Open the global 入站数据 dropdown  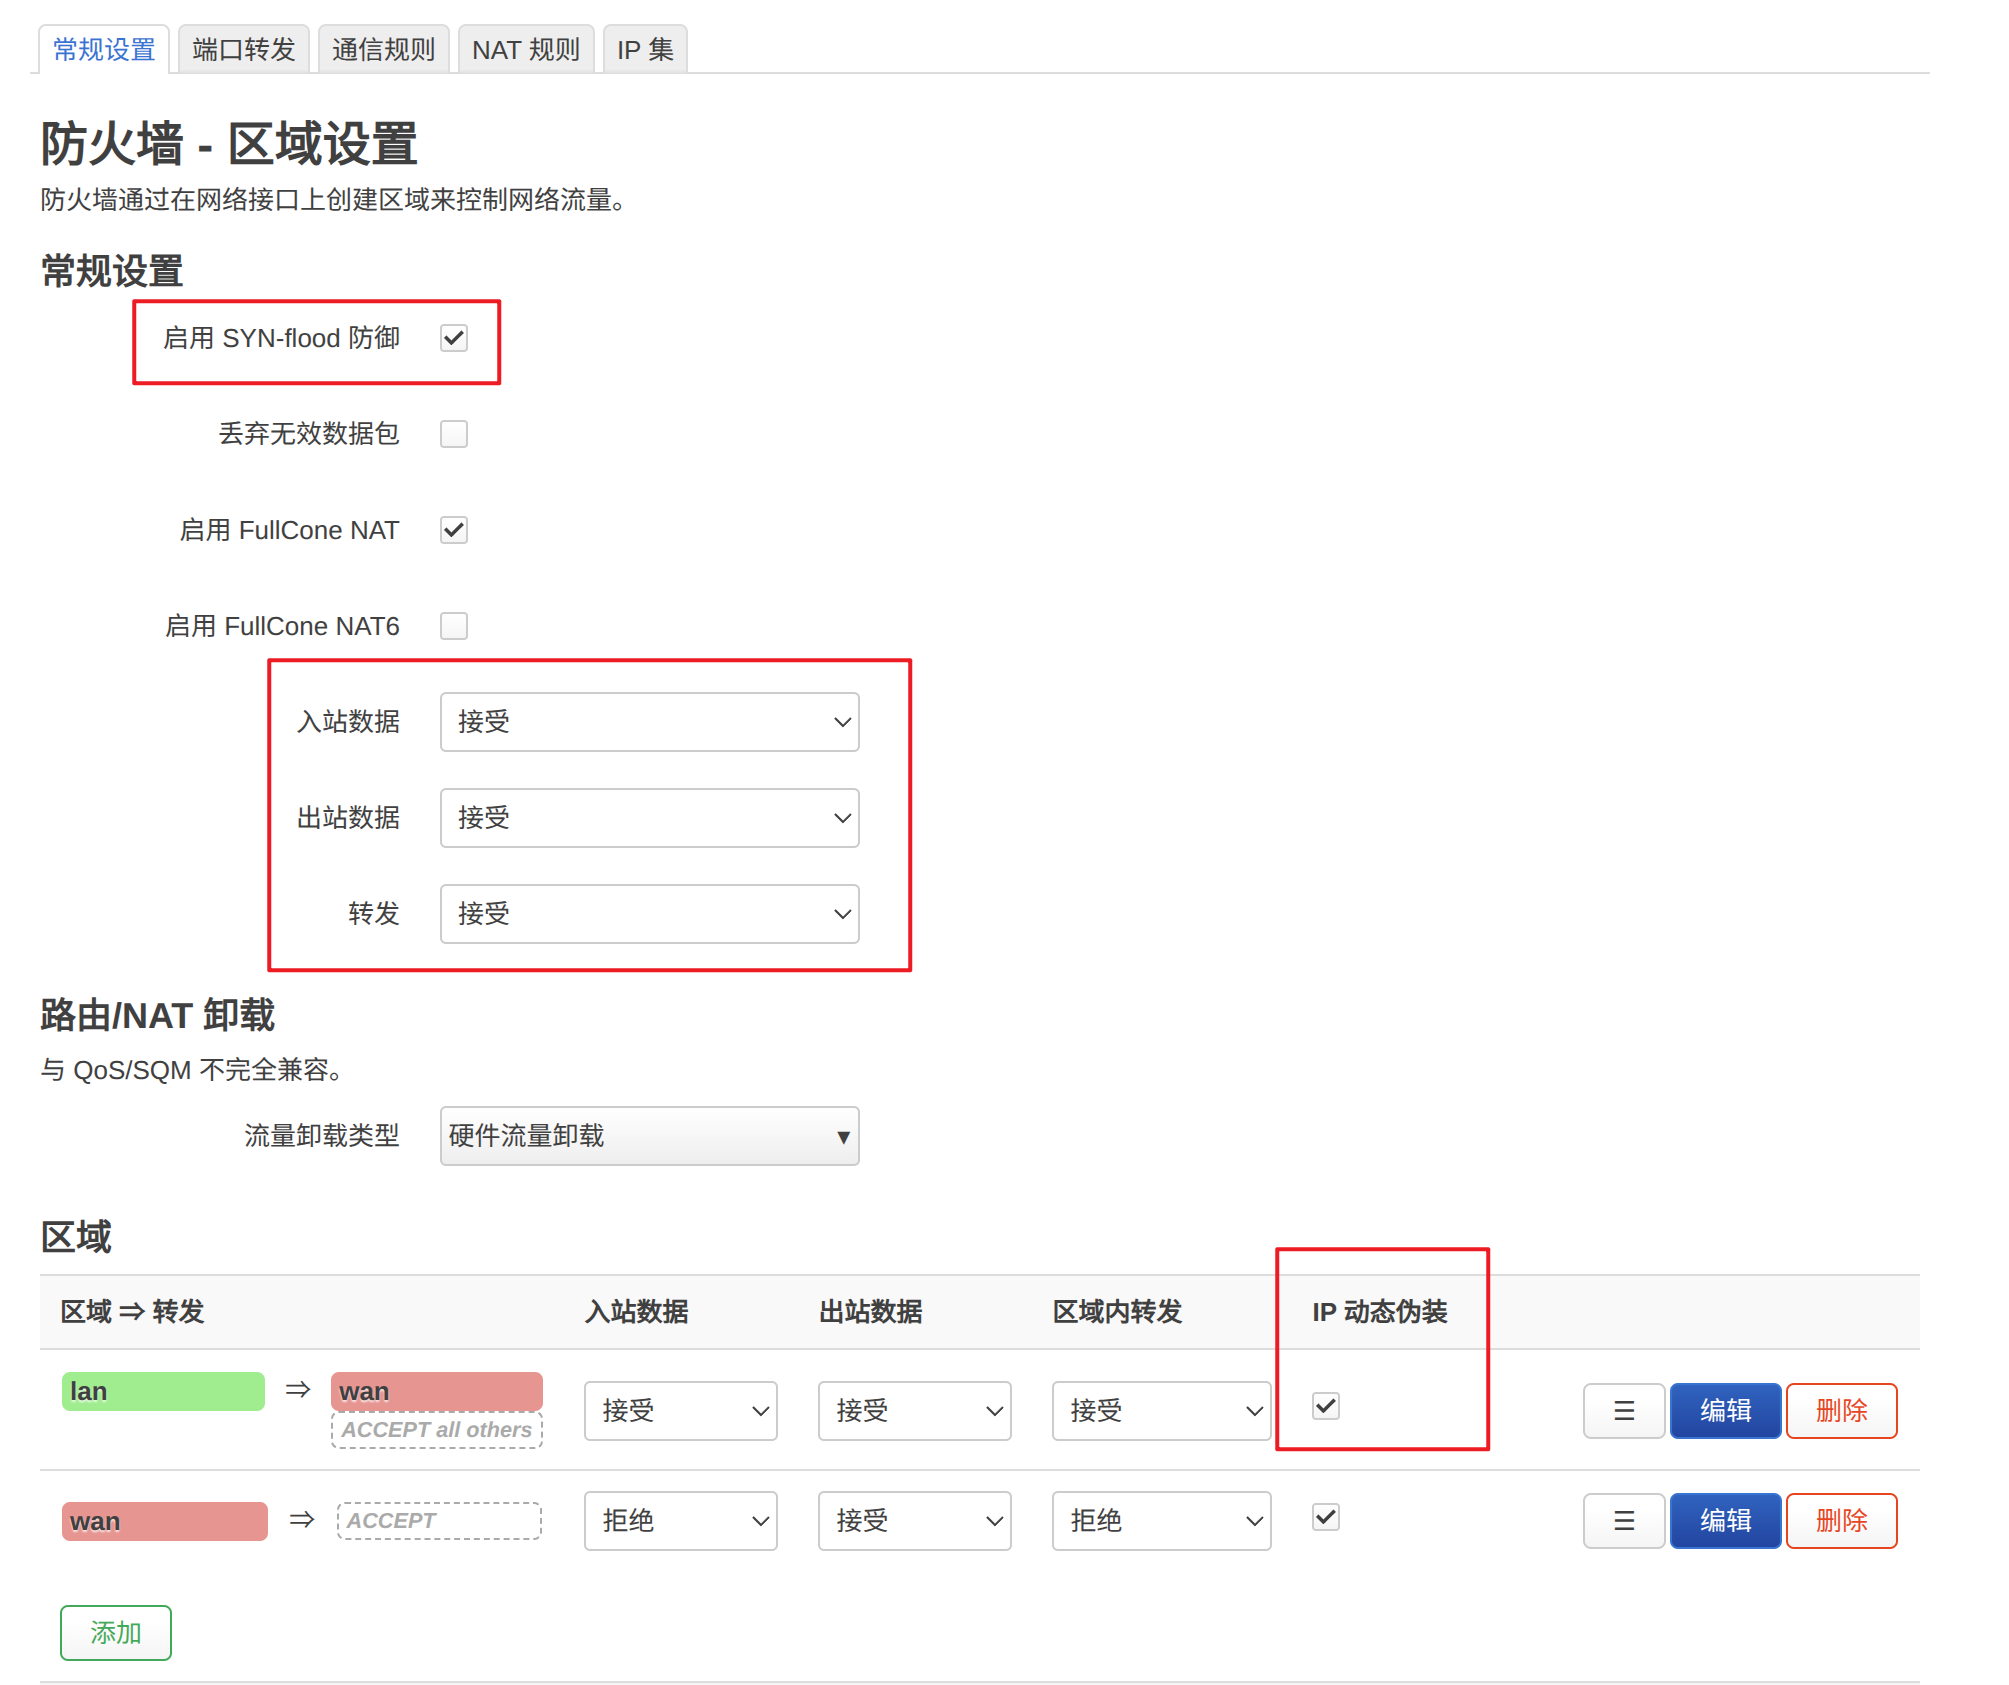point(649,722)
